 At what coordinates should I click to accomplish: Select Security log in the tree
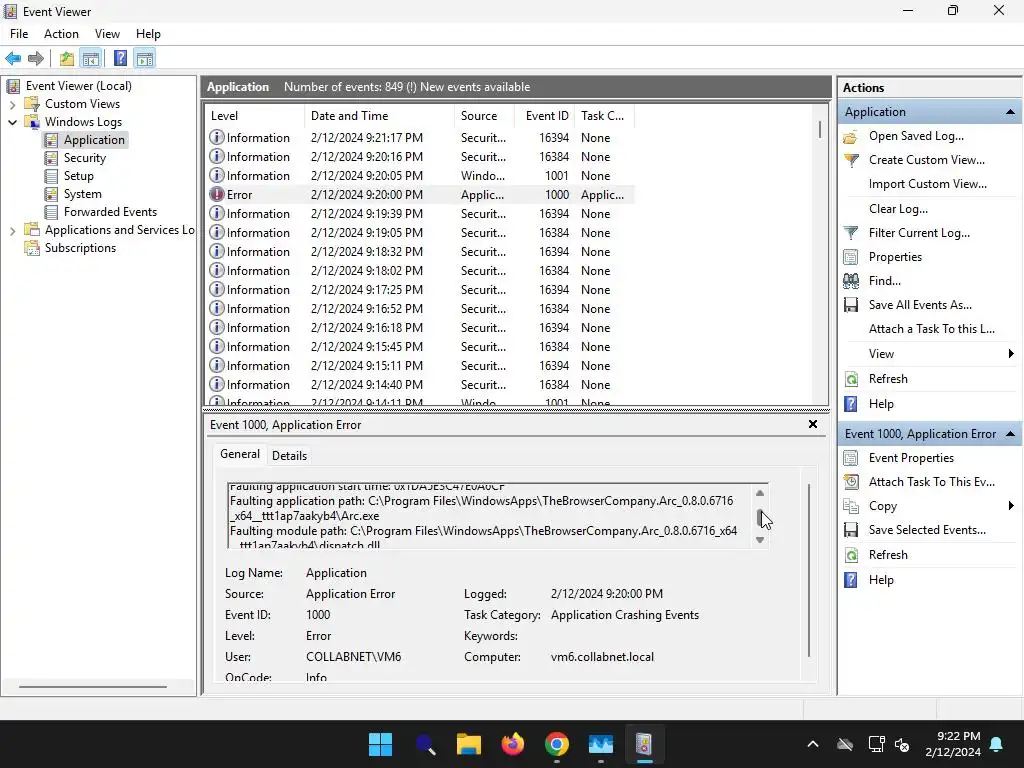tap(84, 158)
